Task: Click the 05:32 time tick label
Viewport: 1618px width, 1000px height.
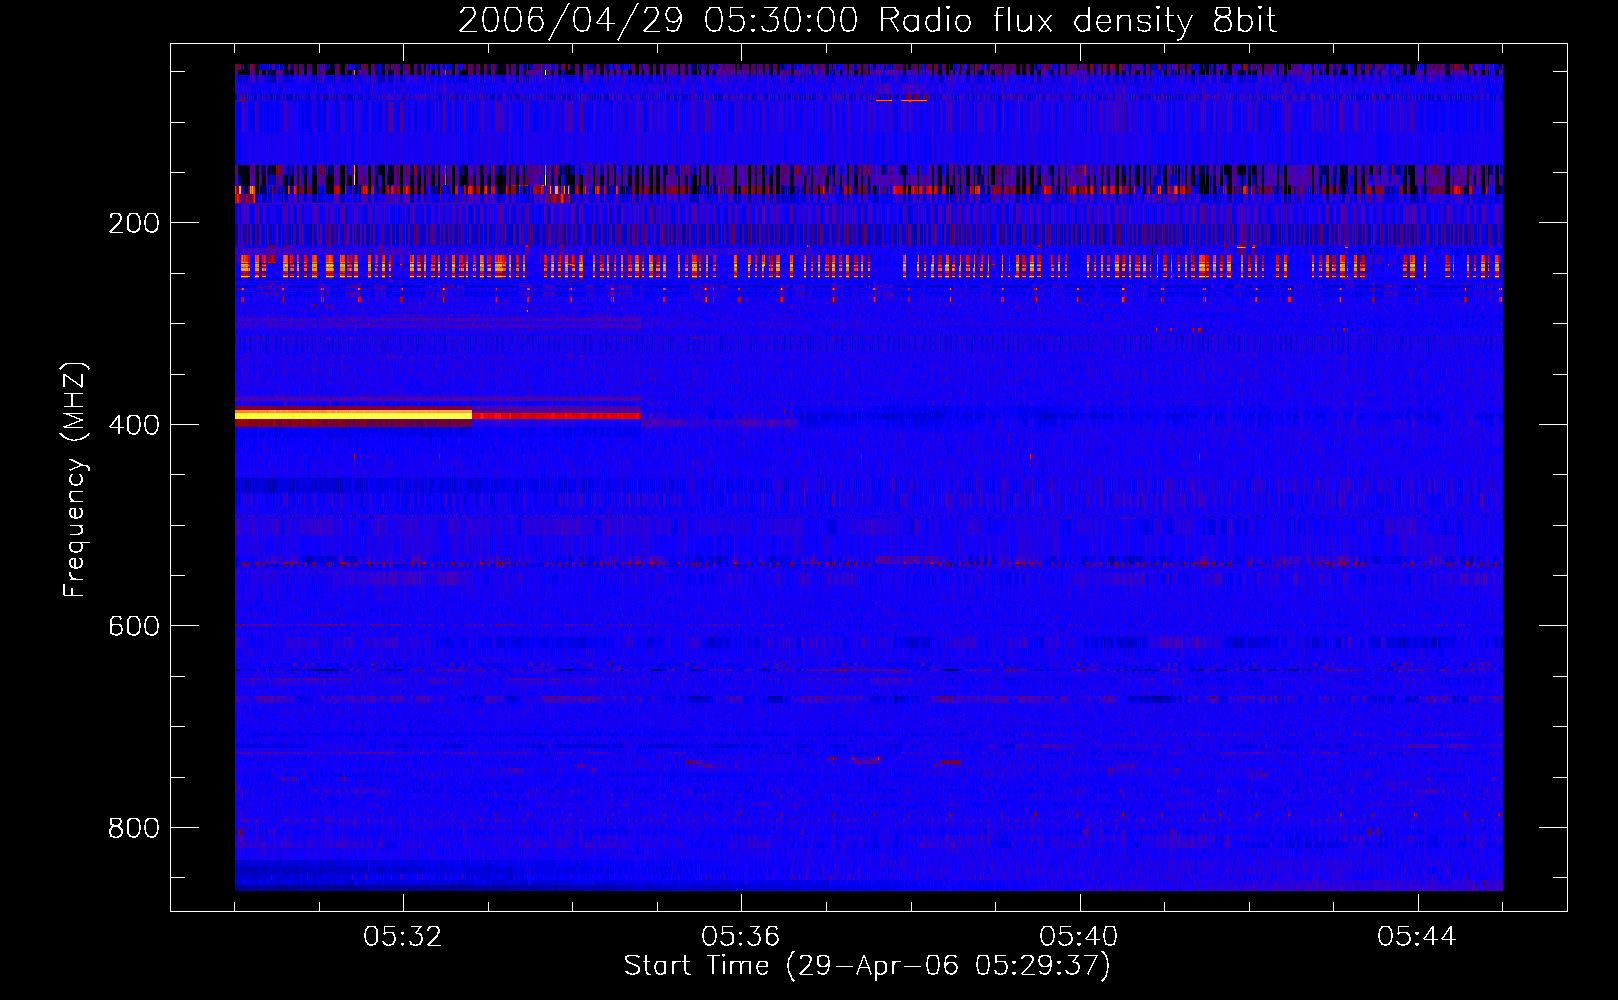Action: pos(403,937)
